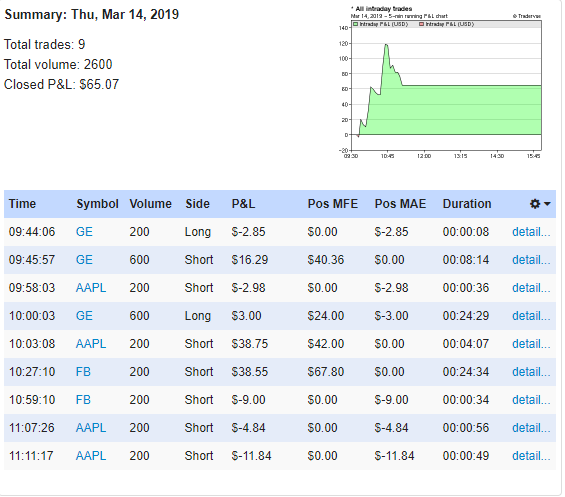Select the duration 00:24:34

click(466, 372)
